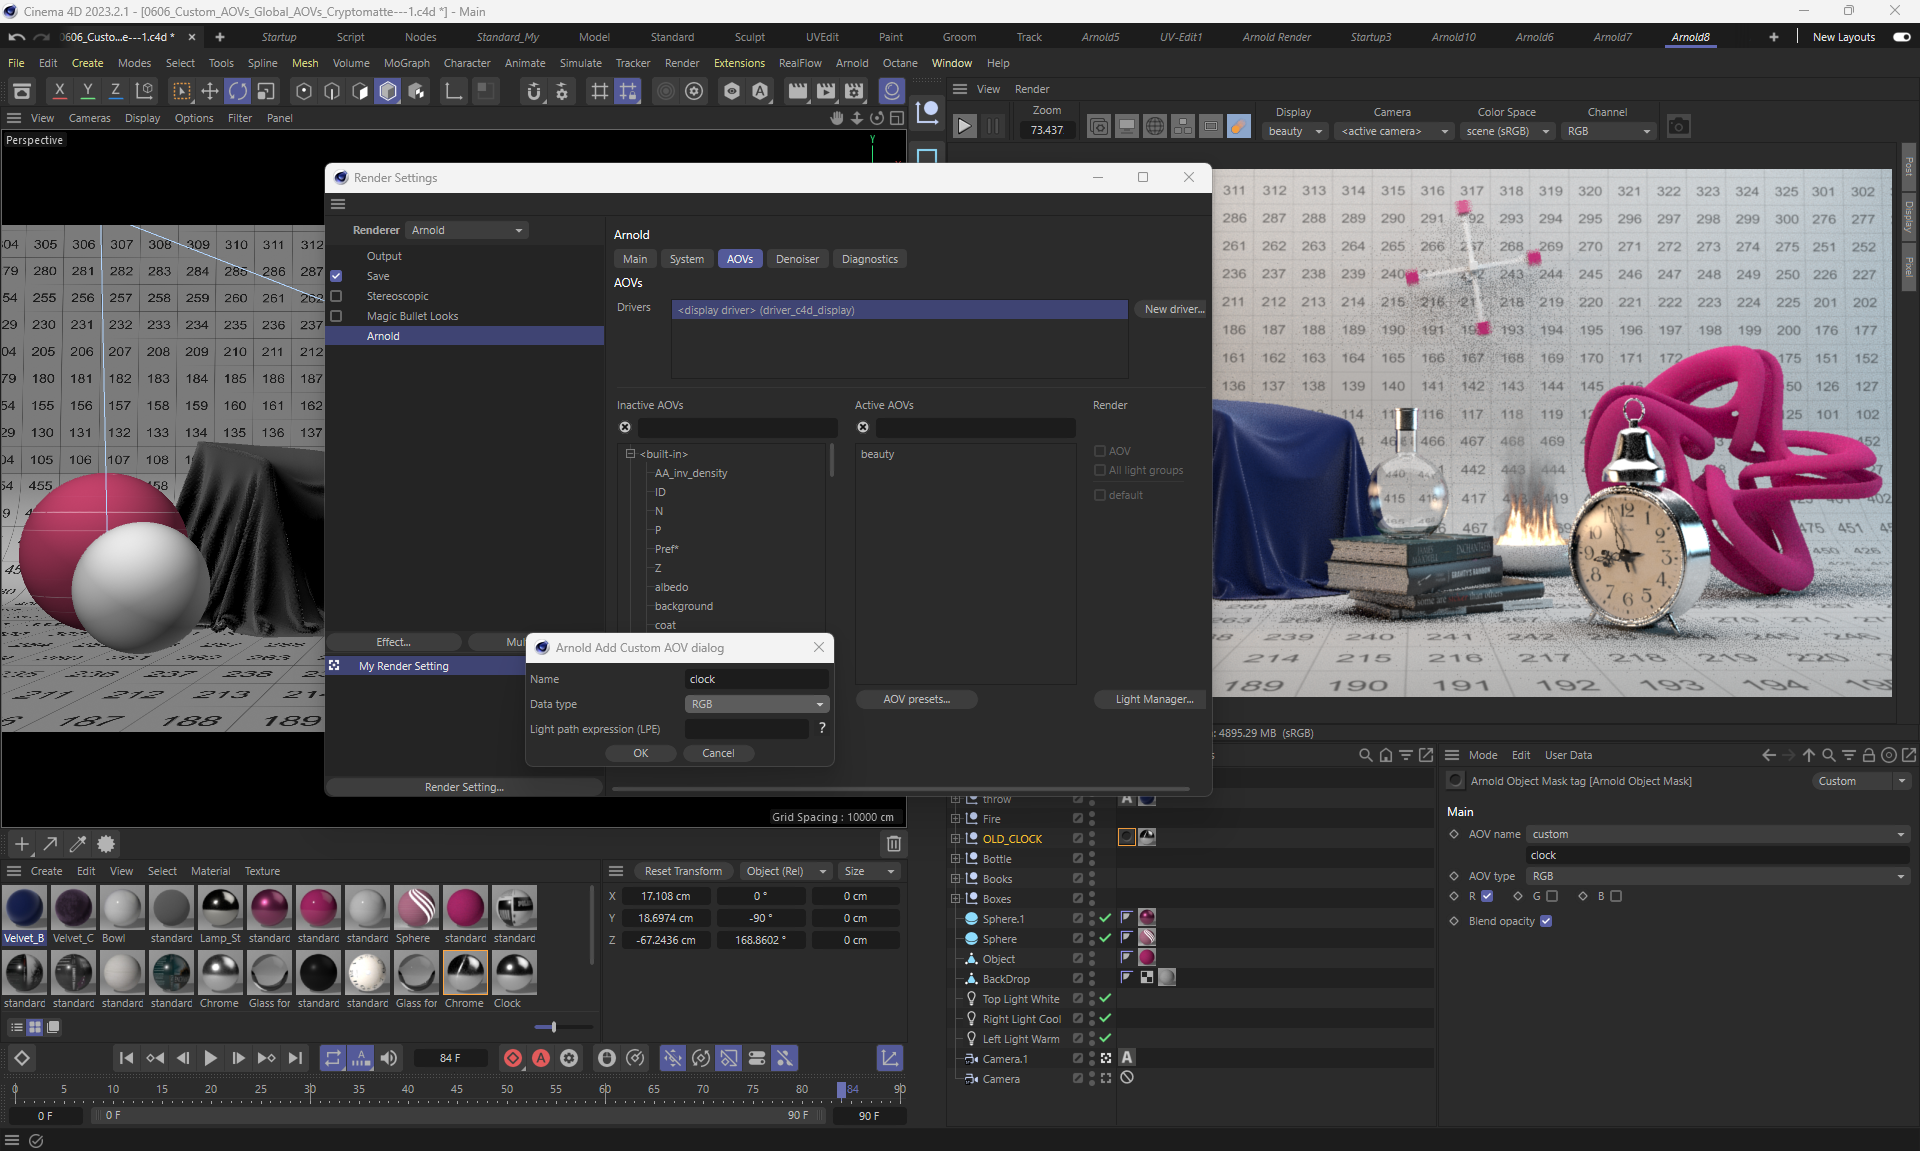Play the animation forwards
Image resolution: width=1920 pixels, height=1151 pixels.
pyautogui.click(x=210, y=1058)
